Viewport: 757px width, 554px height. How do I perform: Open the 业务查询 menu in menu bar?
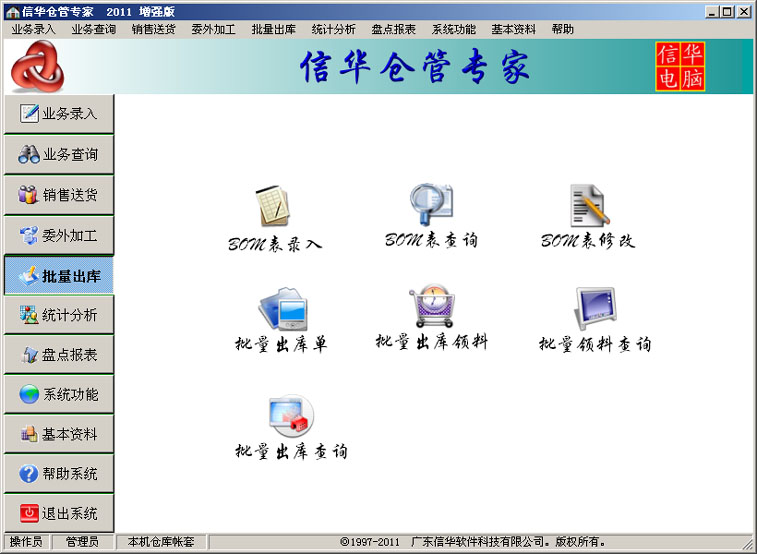coord(94,29)
